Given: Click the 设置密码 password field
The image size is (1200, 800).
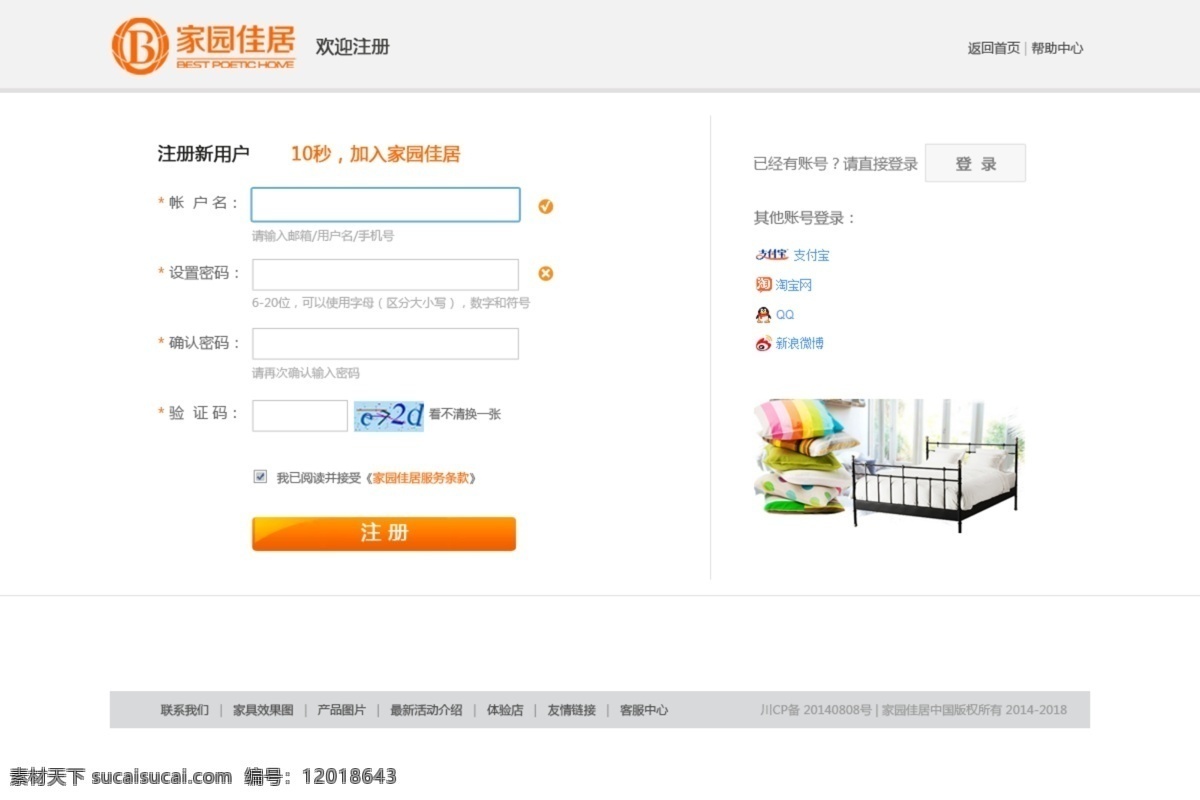Looking at the screenshot, I should 386,274.
